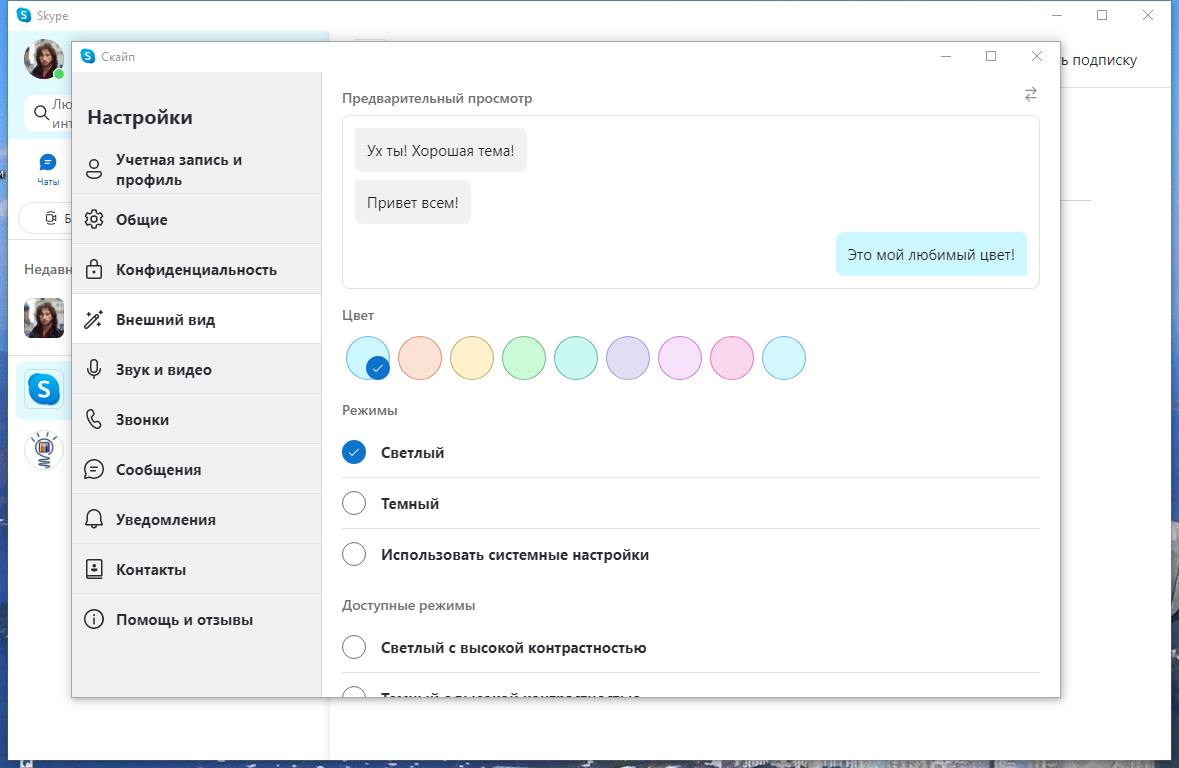
Task: Click the Calls phone icon
Action: point(94,419)
